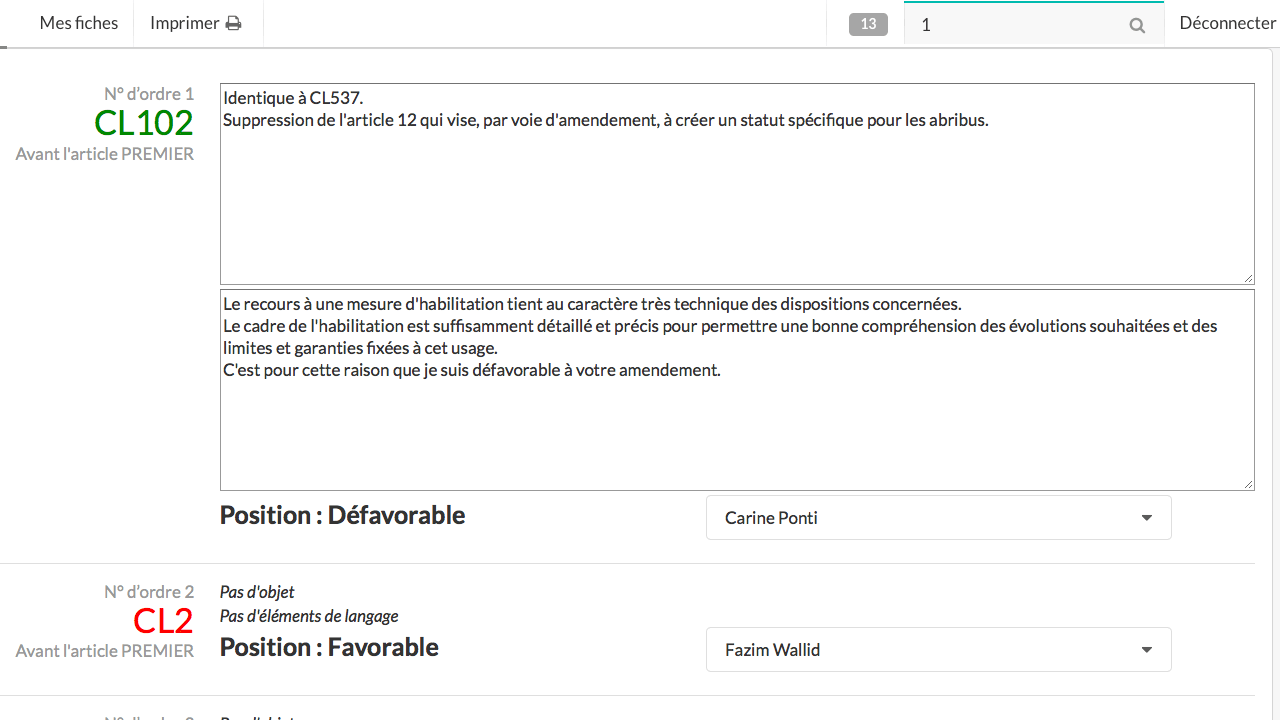Expand the Carine Ponti dropdown
This screenshot has height=720, width=1280.
point(938,518)
